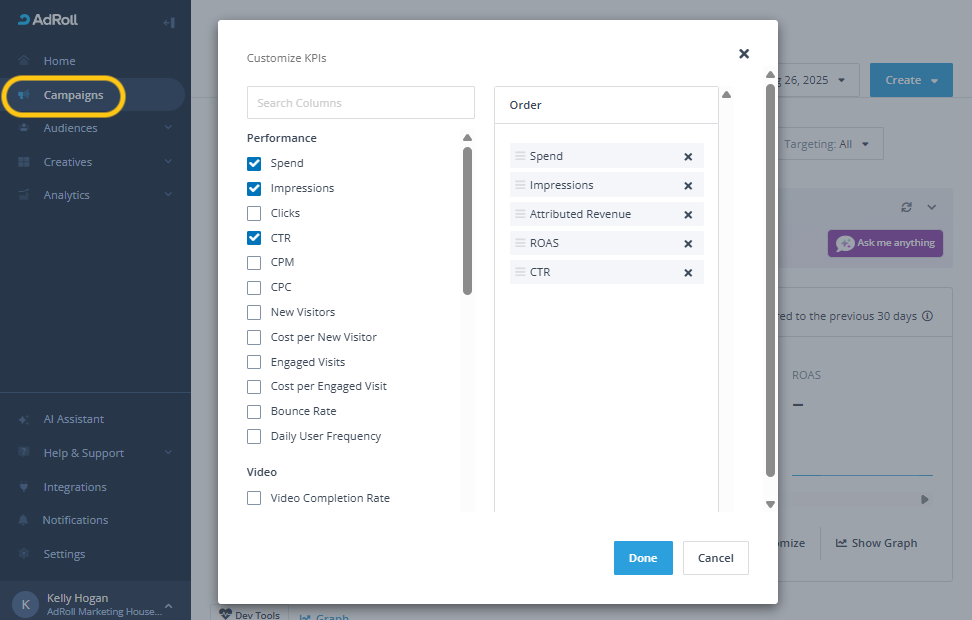
Task: Remove Spend from the Order list
Action: [688, 157]
